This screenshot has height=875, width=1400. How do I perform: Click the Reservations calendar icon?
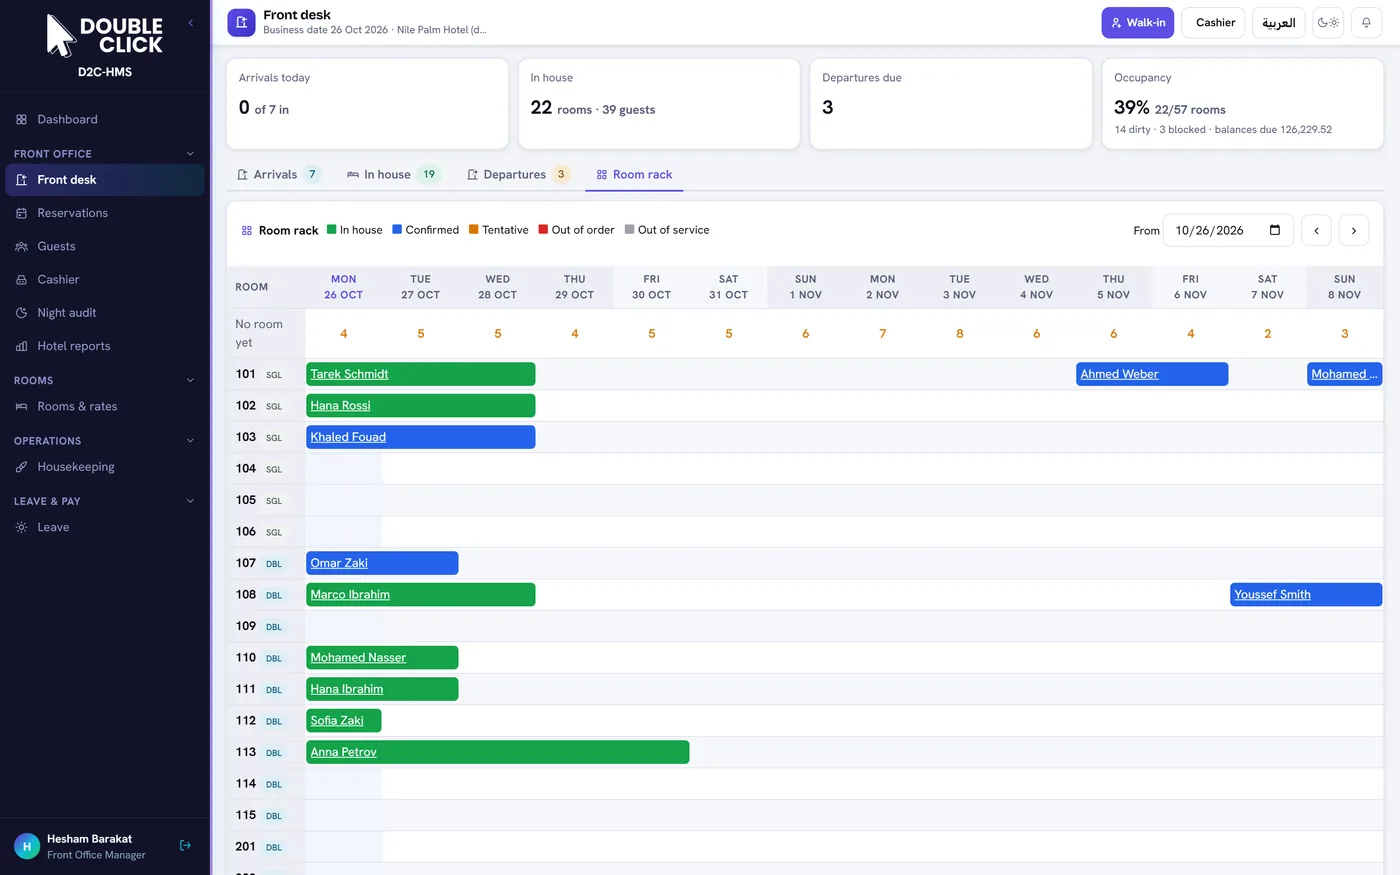tap(22, 213)
